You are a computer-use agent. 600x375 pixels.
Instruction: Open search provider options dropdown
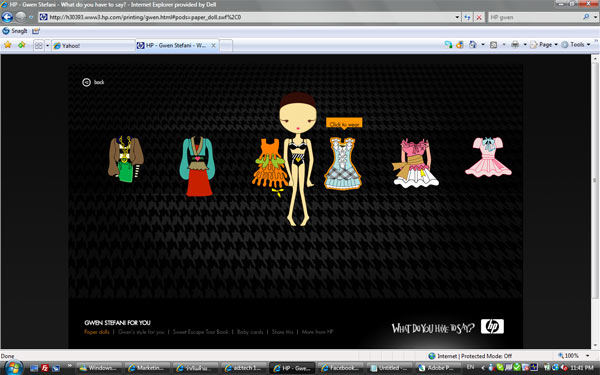pyautogui.click(x=595, y=17)
